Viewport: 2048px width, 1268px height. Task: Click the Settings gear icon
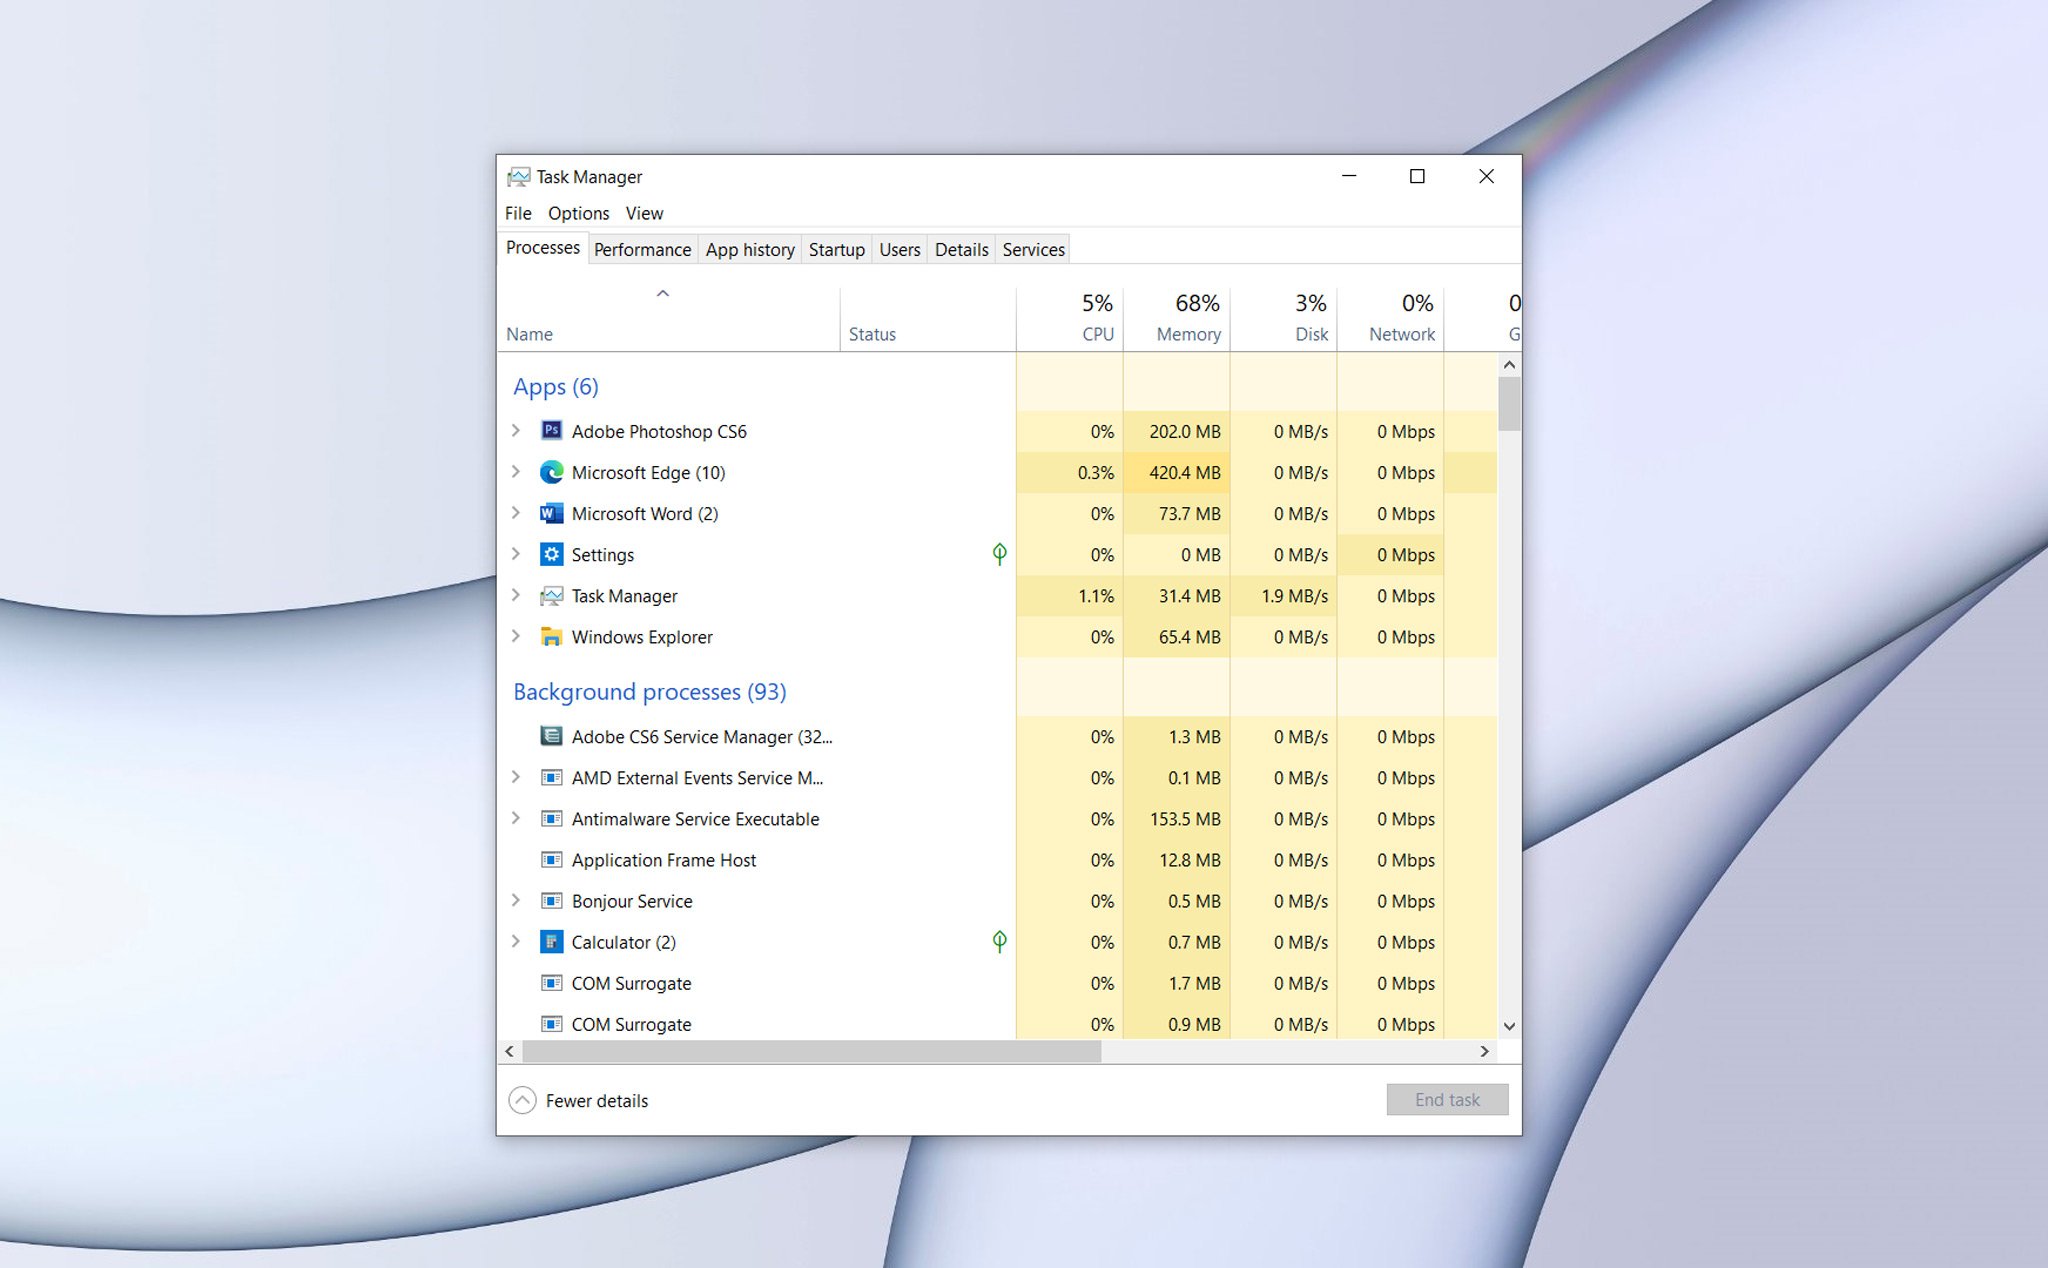pos(551,554)
